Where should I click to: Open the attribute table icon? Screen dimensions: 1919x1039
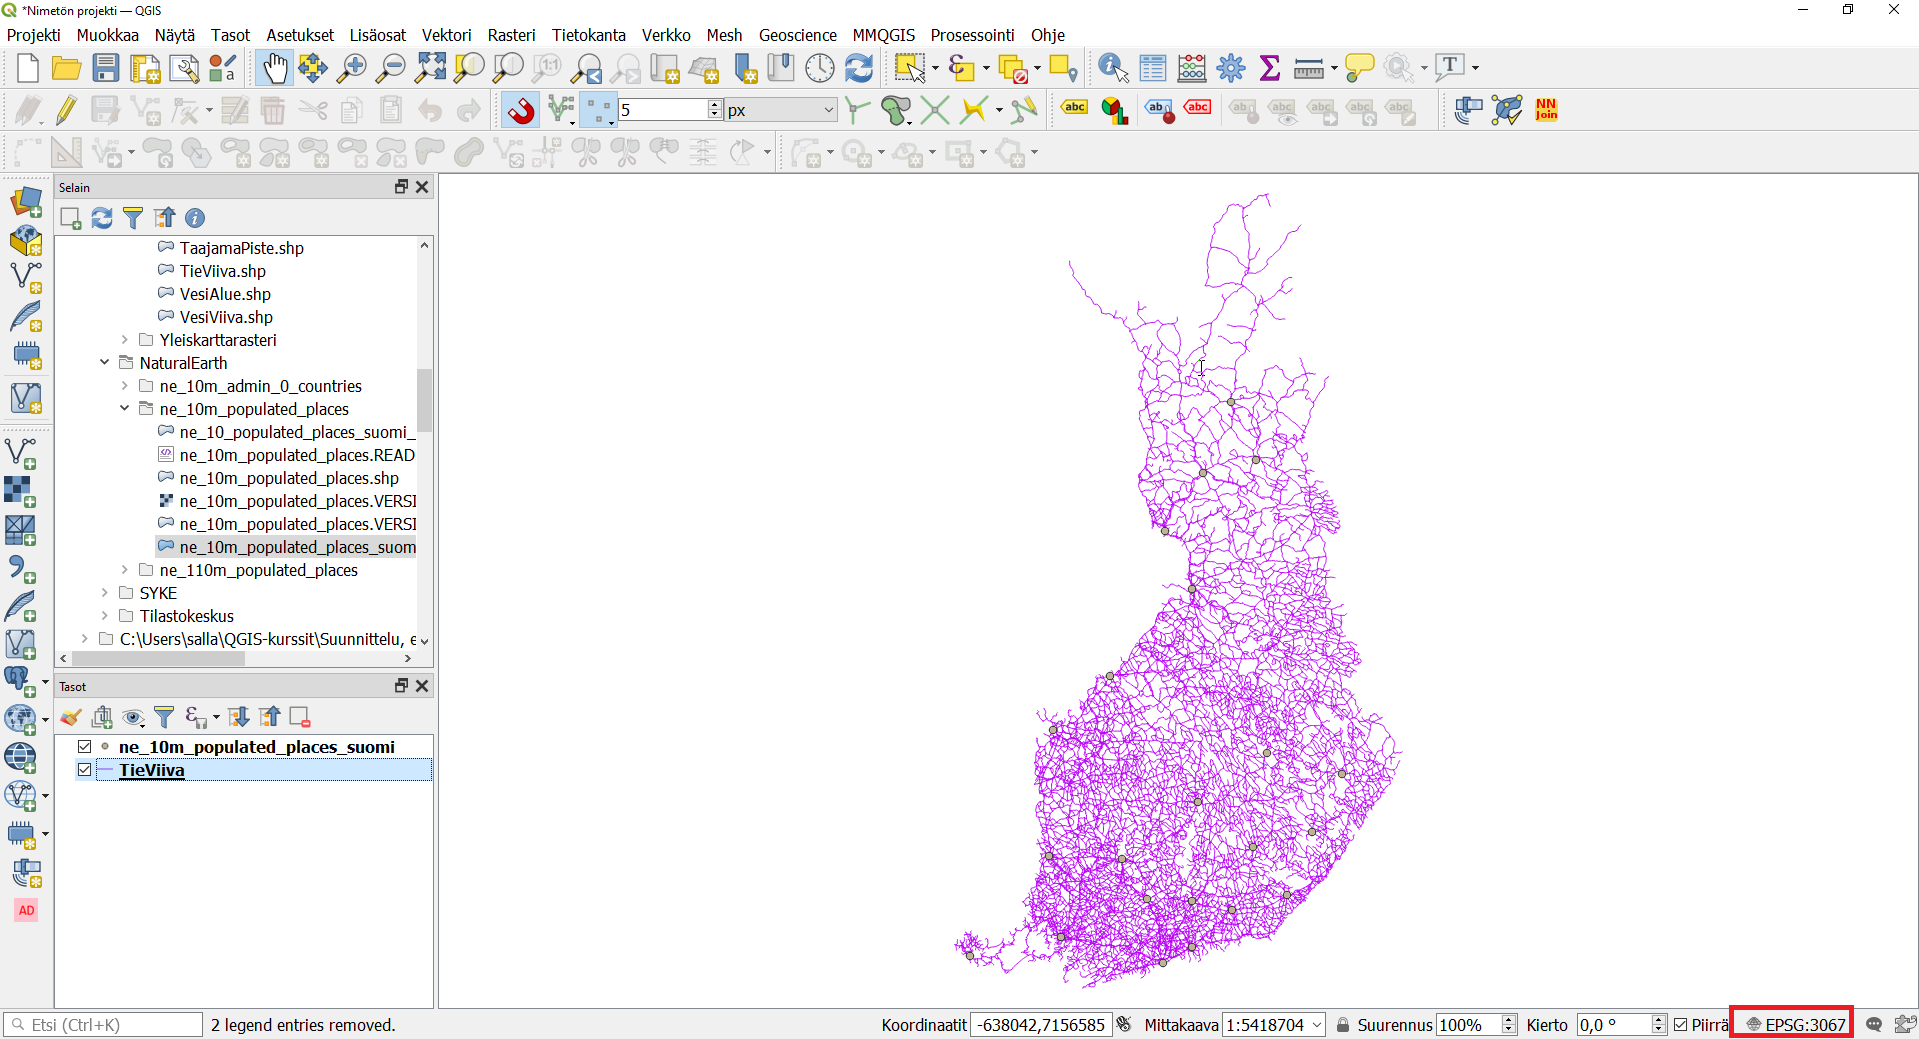tap(1152, 68)
